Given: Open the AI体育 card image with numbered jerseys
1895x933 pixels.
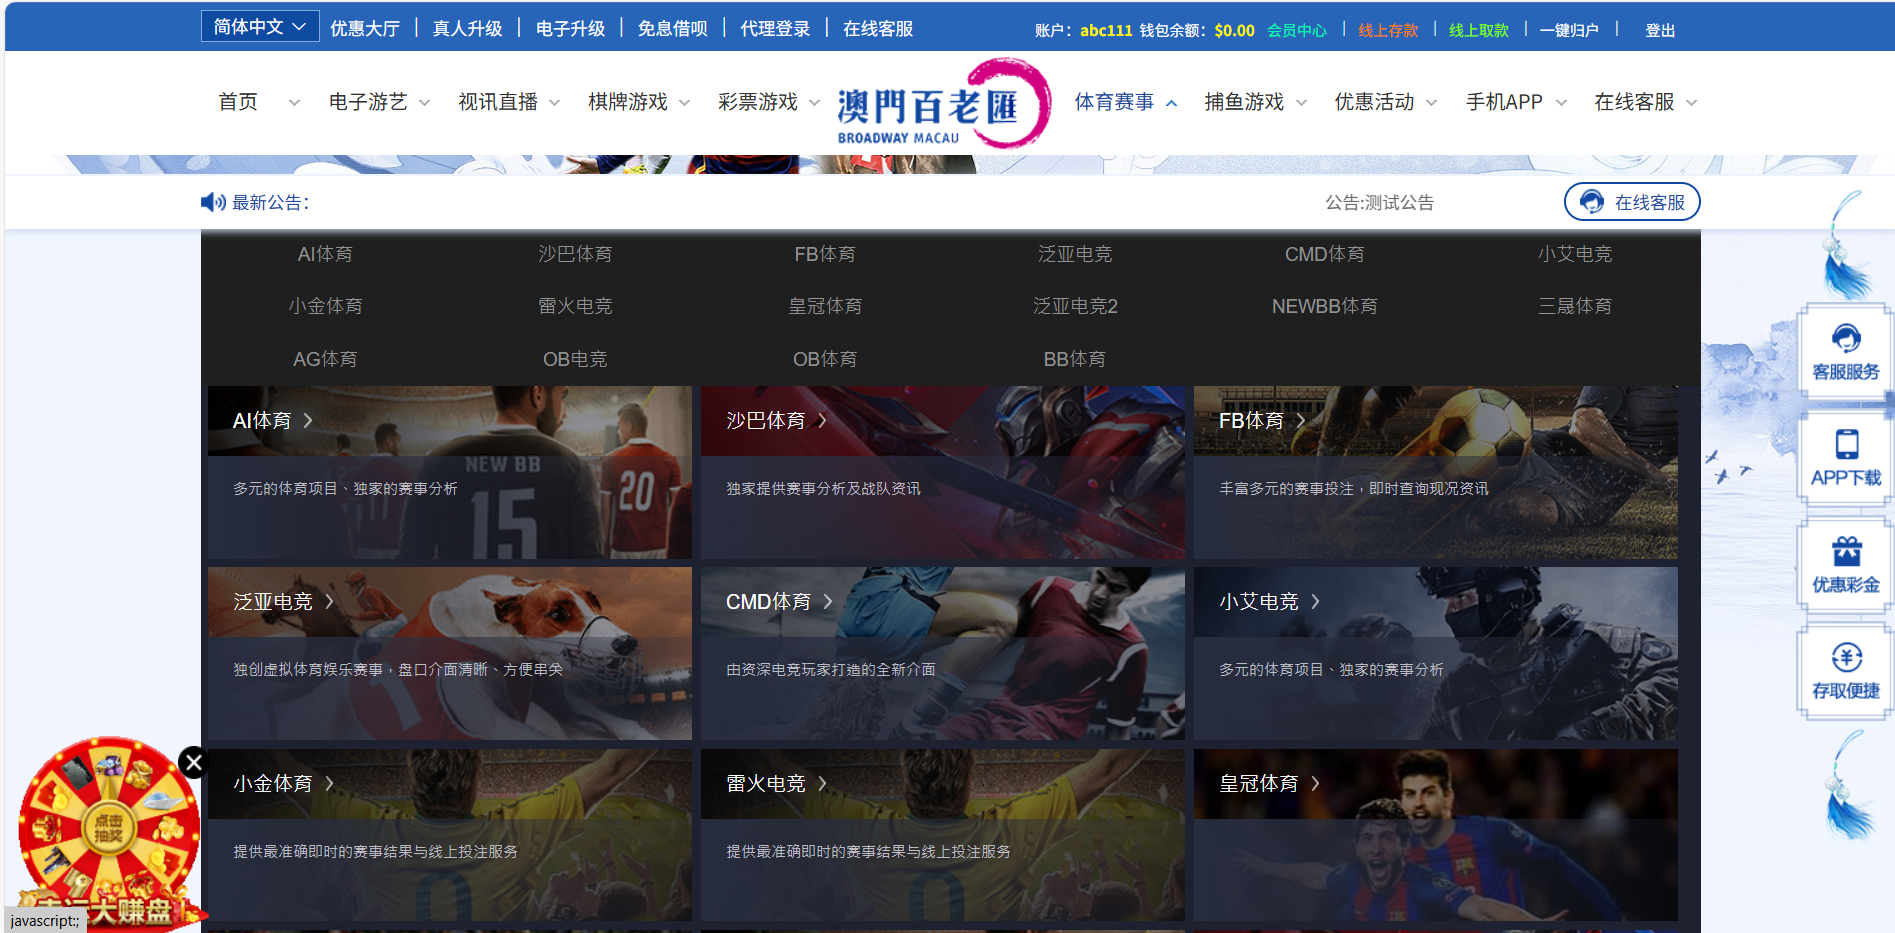Looking at the screenshot, I should [450, 472].
